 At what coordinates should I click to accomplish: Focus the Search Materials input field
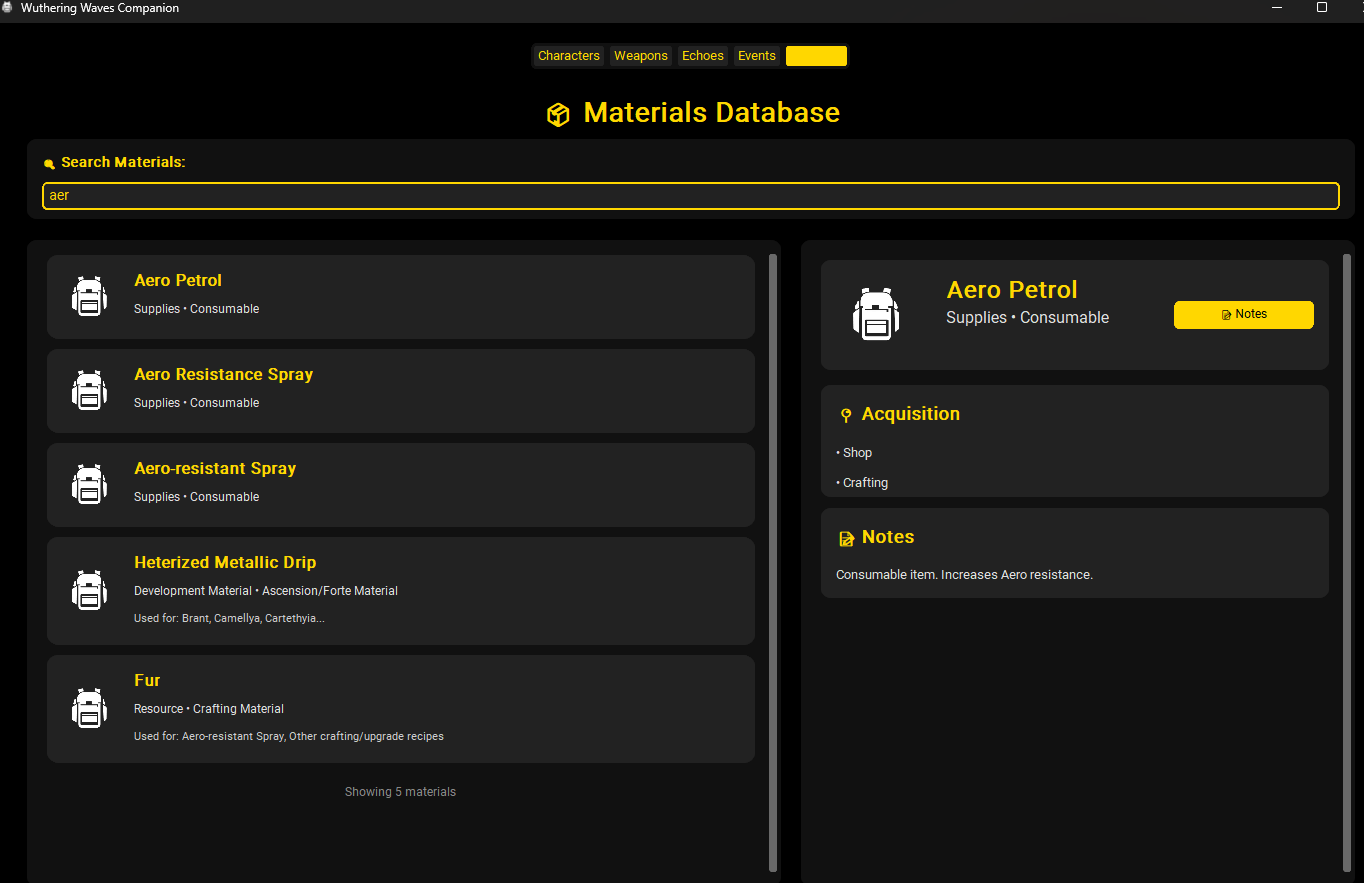click(x=690, y=196)
